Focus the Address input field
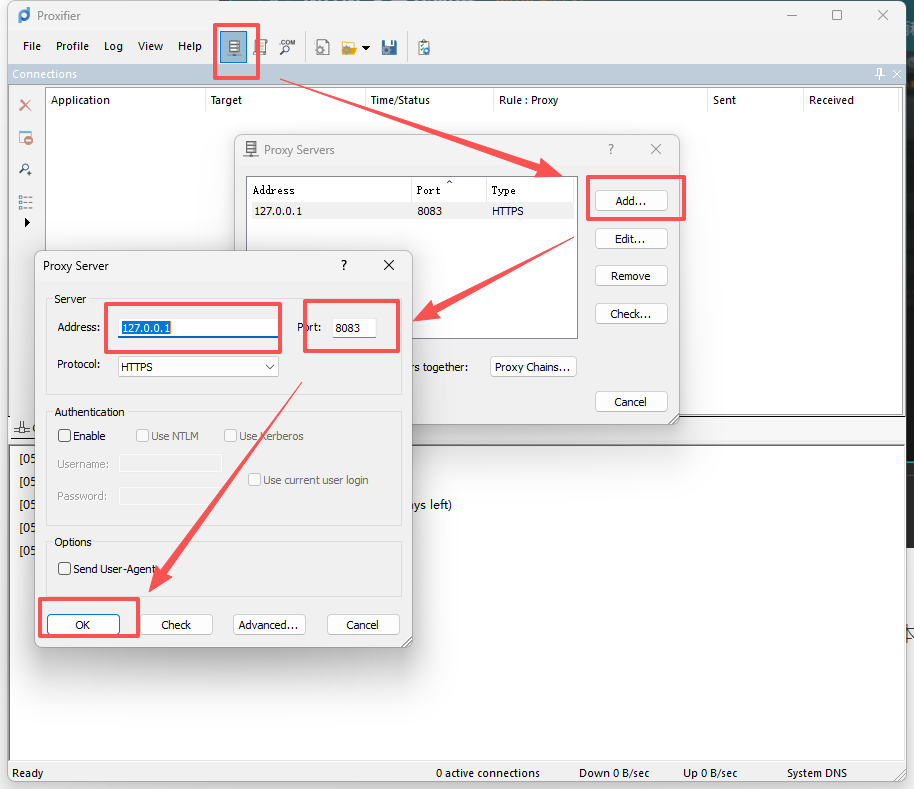The width and height of the screenshot is (914, 789). (198, 327)
